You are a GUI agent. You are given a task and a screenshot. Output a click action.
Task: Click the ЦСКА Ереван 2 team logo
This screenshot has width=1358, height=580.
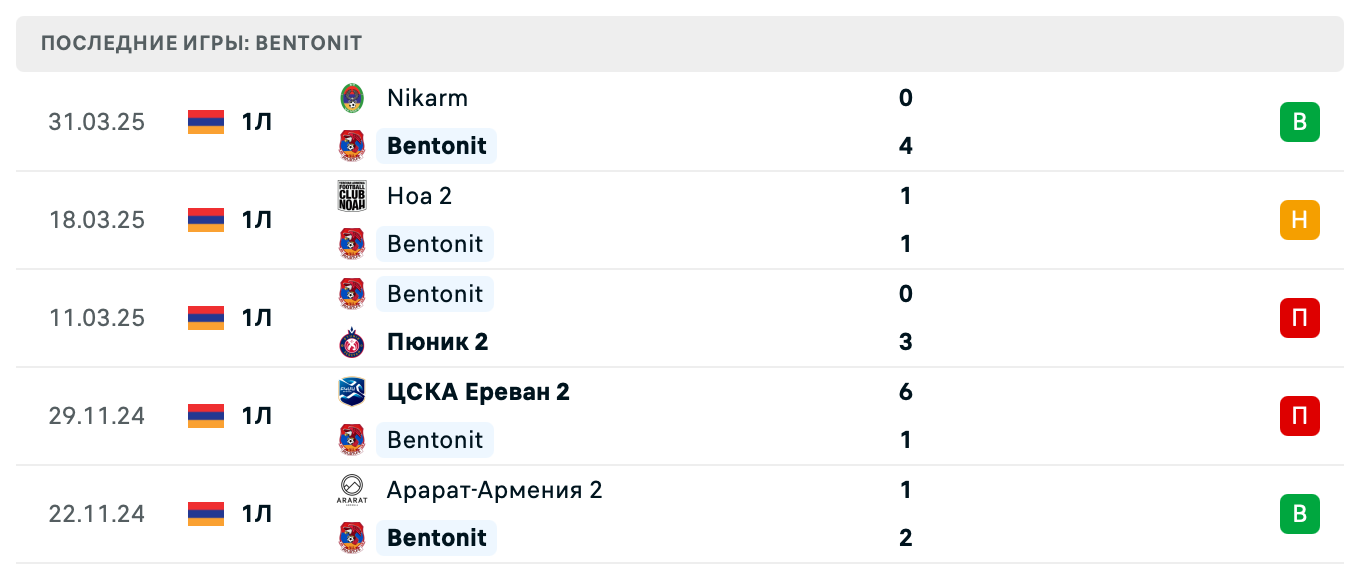(352, 392)
